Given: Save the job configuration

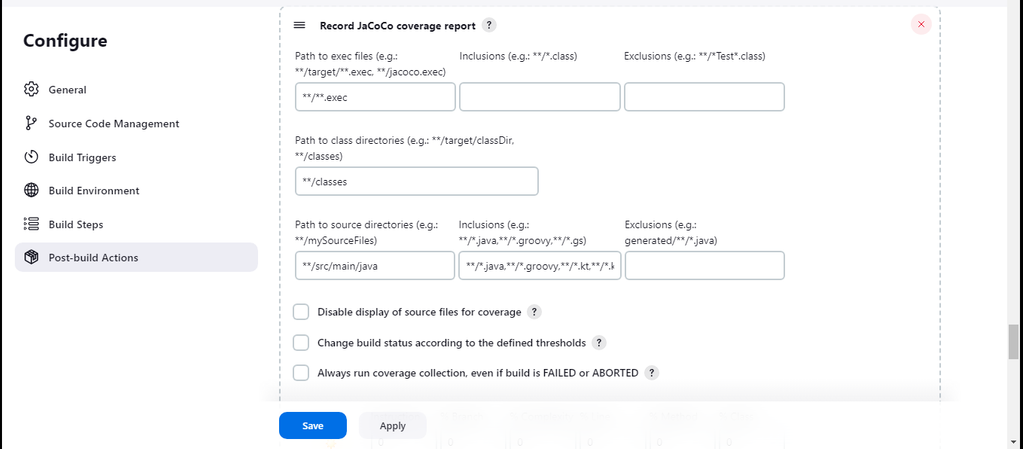Looking at the screenshot, I should pos(312,426).
